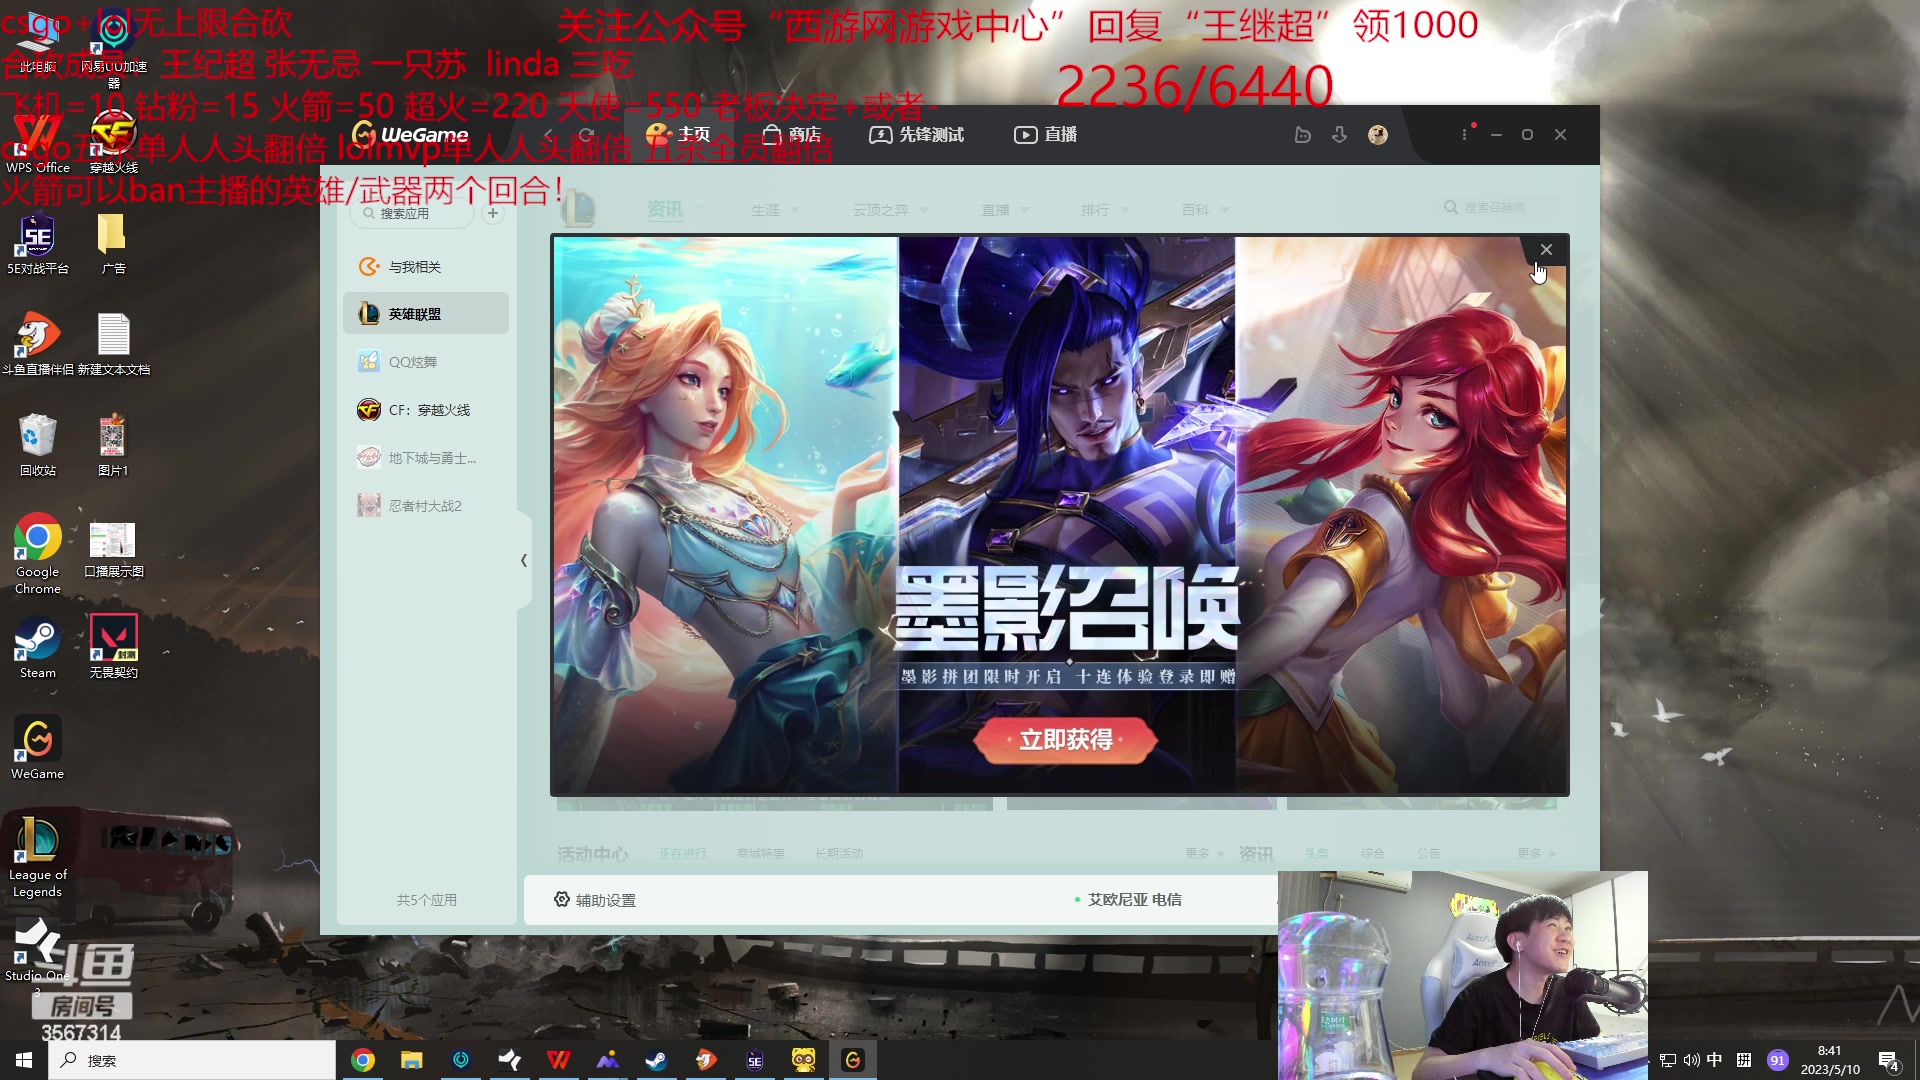Open Chrome from the taskbar

(363, 1060)
